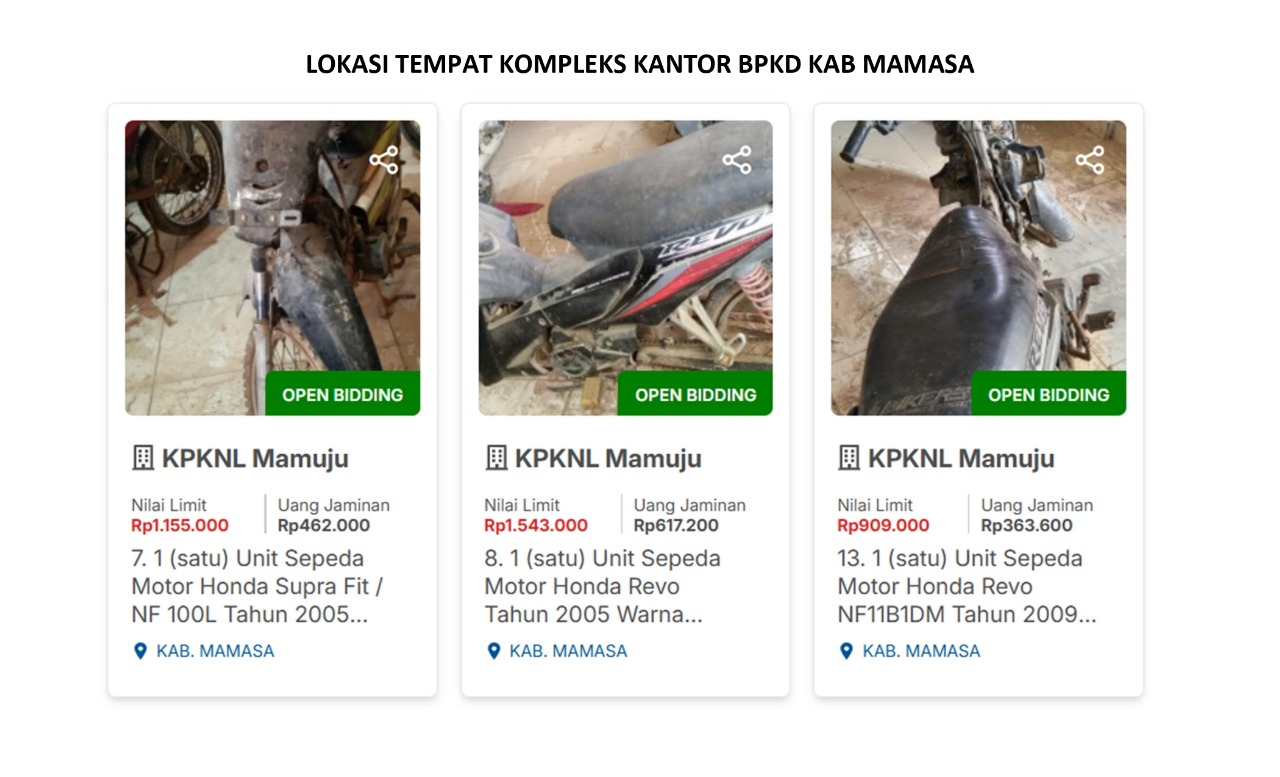The height and width of the screenshot is (777, 1280).
Task: Share the Honda Supra Fit listing
Action: [x=384, y=160]
